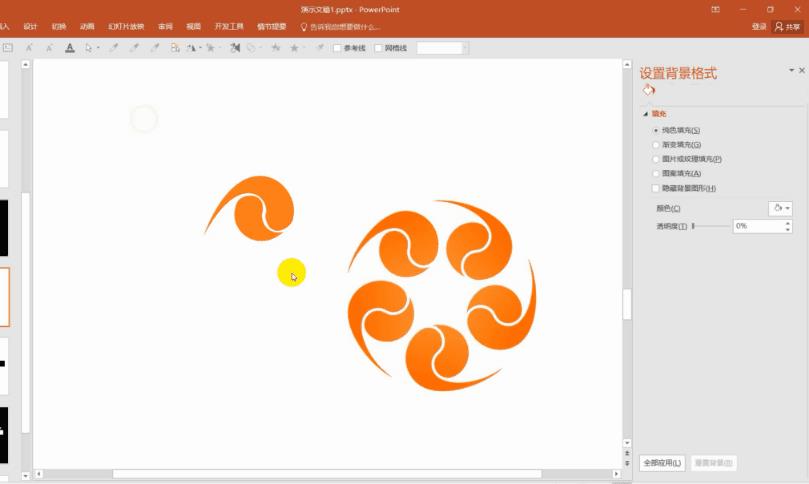Viewport: 809px width, 484px height.
Task: Click the ribbon display options icon
Action: tap(715, 9)
